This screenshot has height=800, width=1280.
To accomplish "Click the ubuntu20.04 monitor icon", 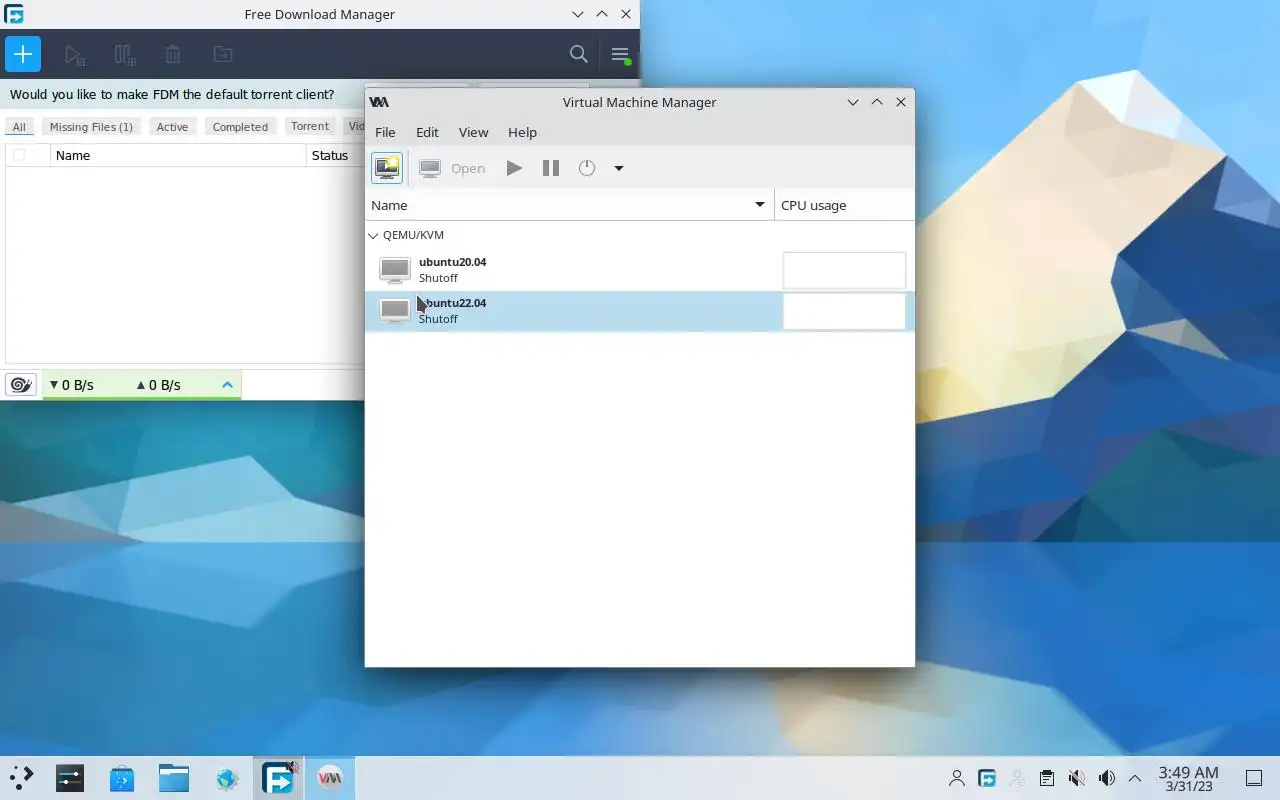I will 395,270.
